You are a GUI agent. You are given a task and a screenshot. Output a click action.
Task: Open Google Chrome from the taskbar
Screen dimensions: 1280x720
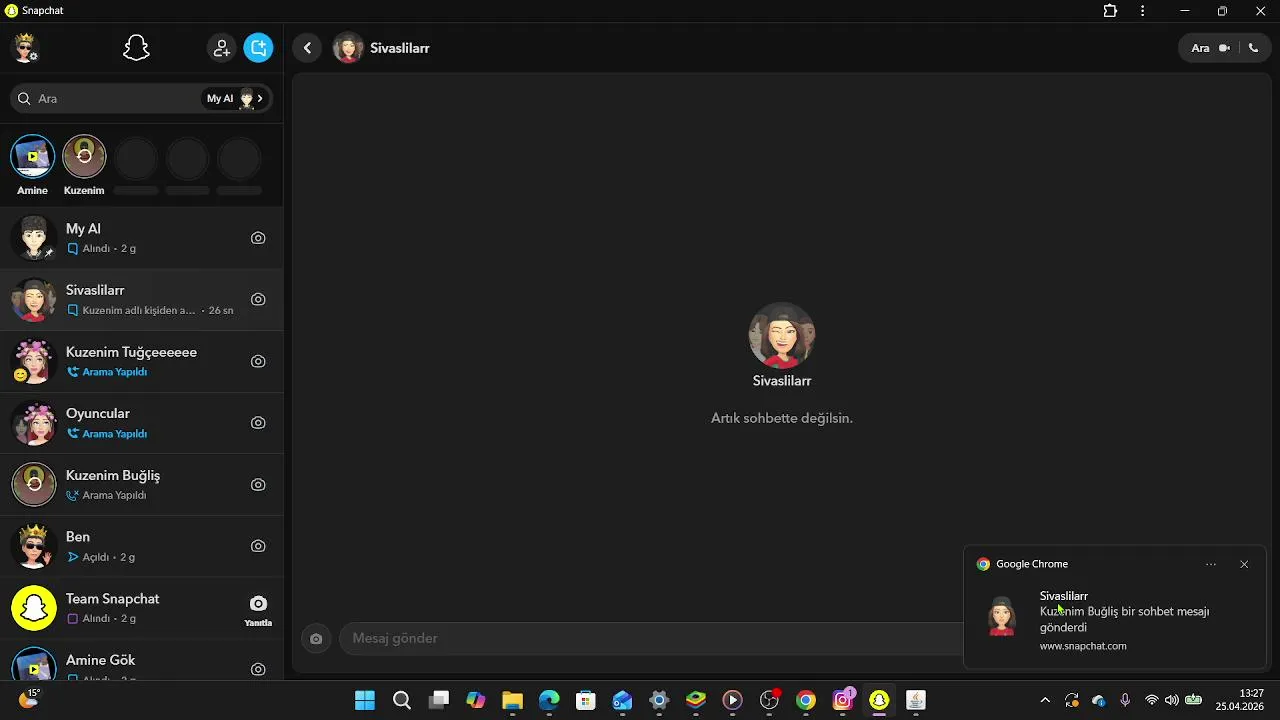click(806, 700)
